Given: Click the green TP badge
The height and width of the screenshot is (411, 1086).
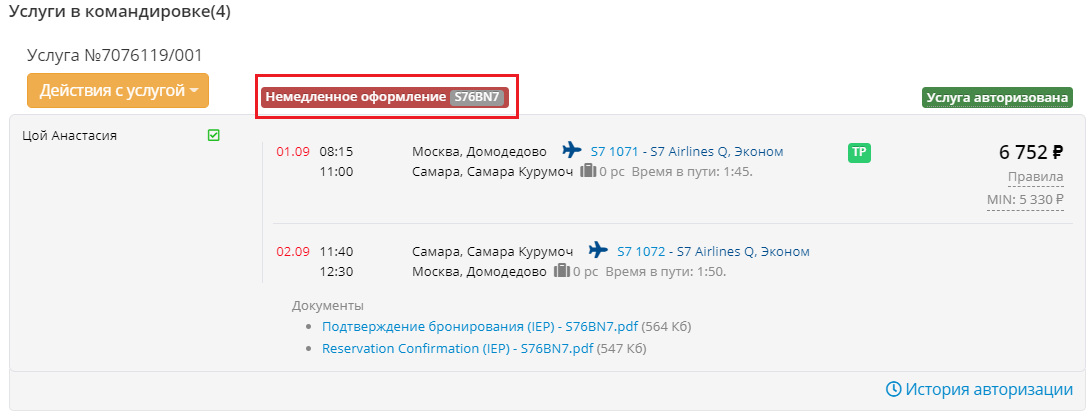Looking at the screenshot, I should coord(858,152).
